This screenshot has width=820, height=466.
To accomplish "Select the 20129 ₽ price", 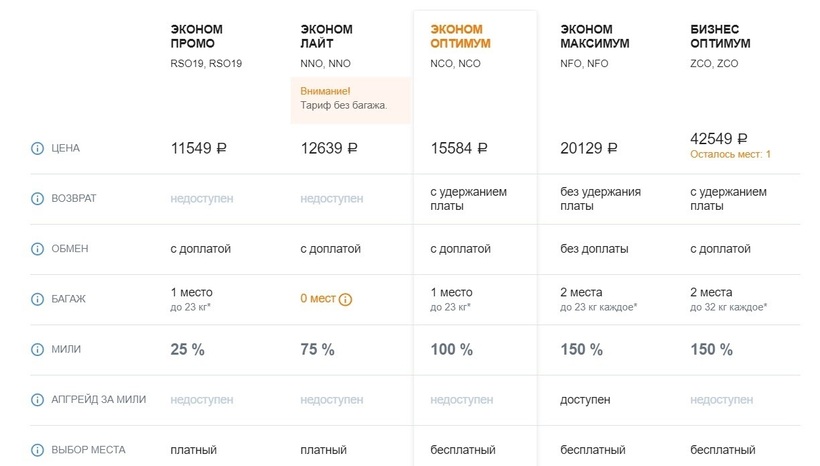I will tap(589, 149).
